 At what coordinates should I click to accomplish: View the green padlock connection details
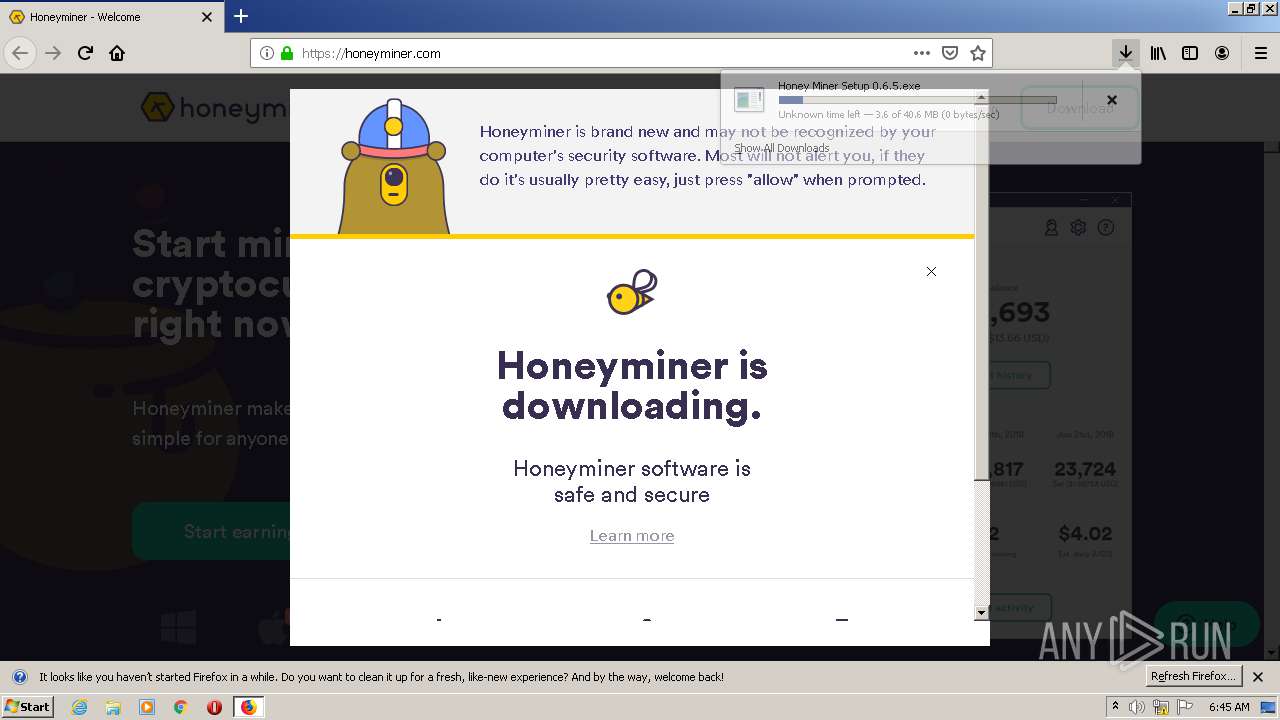click(287, 53)
